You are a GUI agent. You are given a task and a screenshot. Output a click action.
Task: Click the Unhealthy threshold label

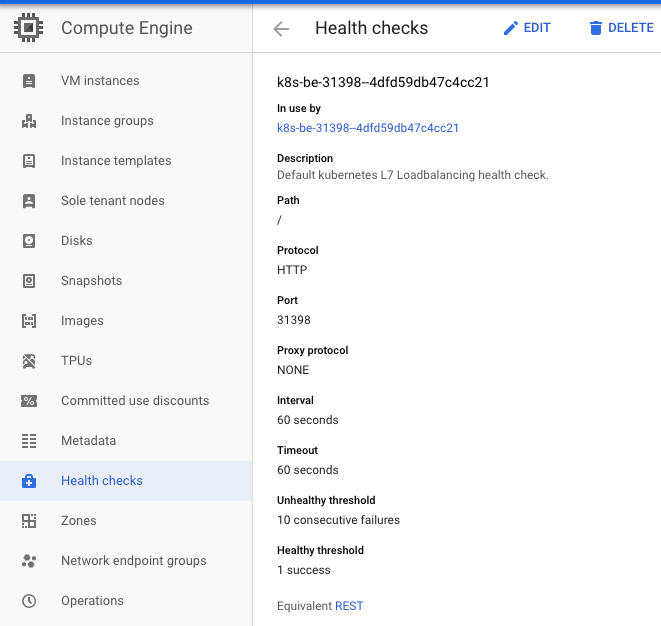point(326,500)
